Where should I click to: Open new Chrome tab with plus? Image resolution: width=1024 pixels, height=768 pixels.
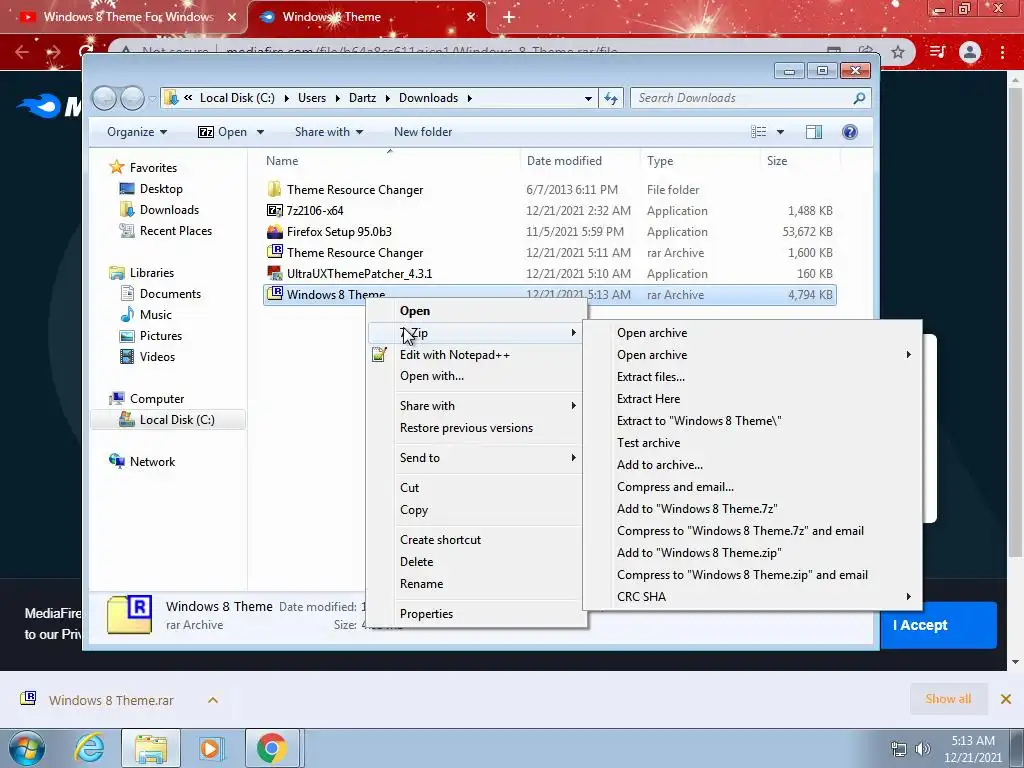(509, 17)
